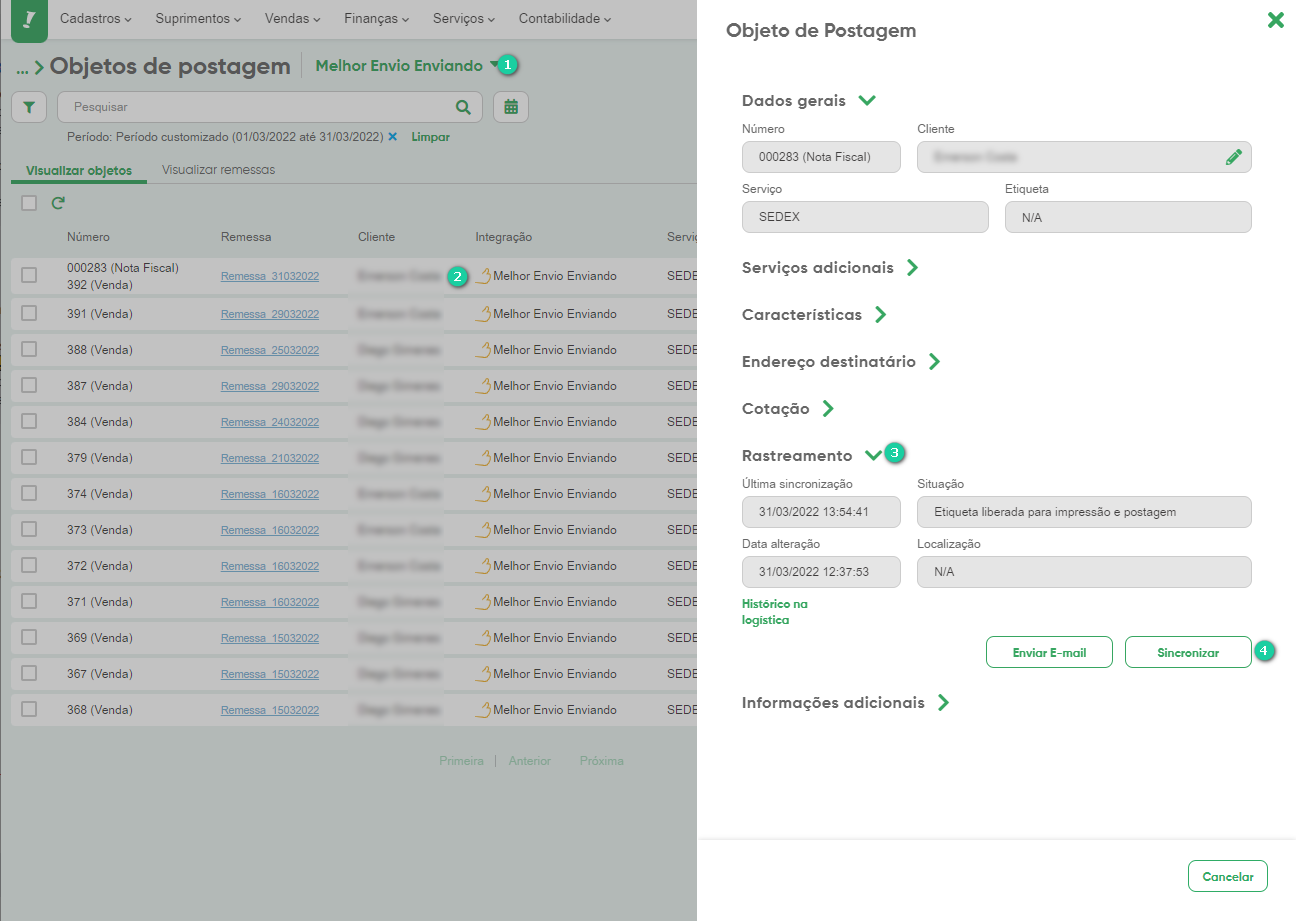Check the row 000283 (Nota Fiscal) checkbox
This screenshot has width=1296, height=921.
click(x=29, y=276)
